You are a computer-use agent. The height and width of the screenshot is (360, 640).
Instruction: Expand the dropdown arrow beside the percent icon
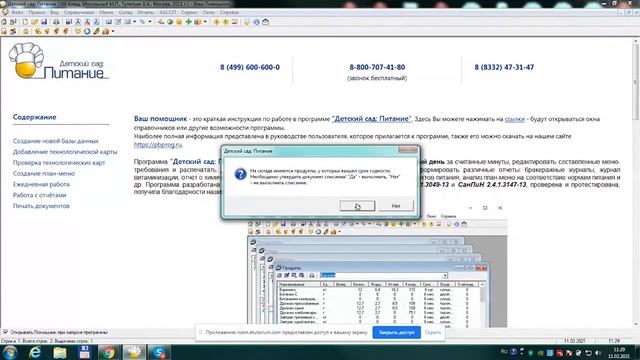150,22
